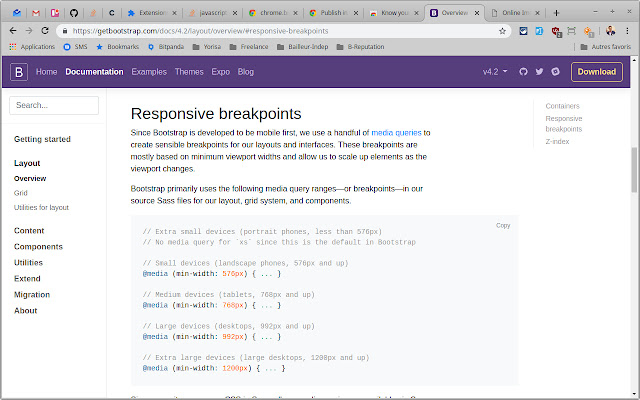Open Expo in the Bootstrap navbar

coord(220,72)
